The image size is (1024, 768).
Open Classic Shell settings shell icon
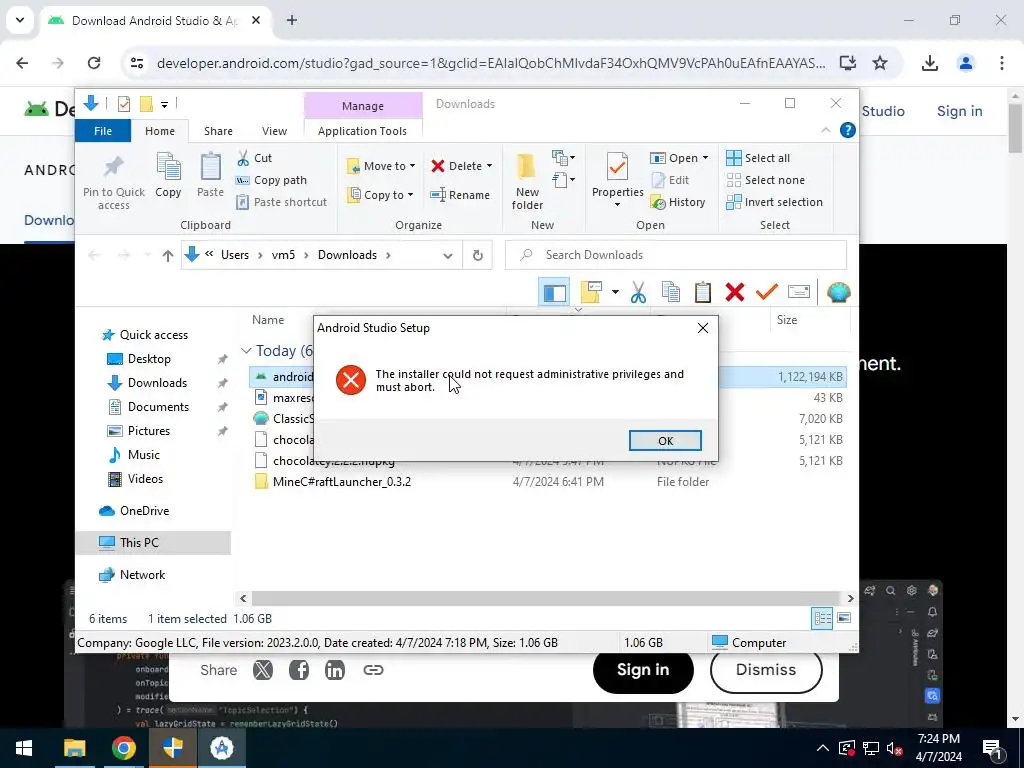(839, 293)
